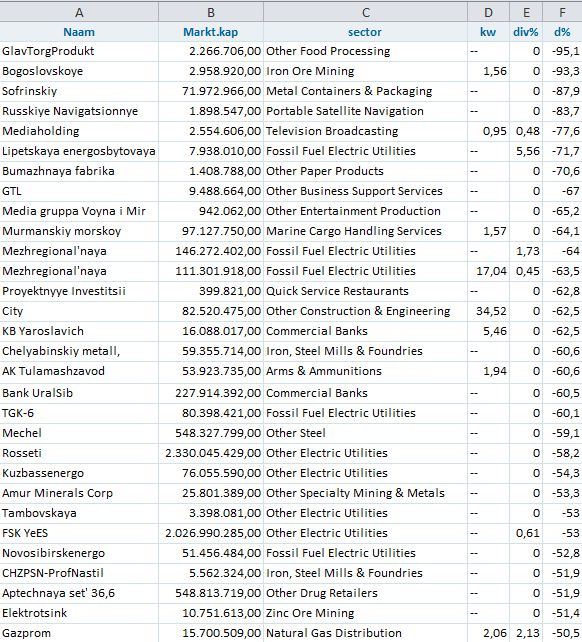Click d% value -67
Image resolution: width=582 pixels, height=642 pixels.
tap(562, 191)
